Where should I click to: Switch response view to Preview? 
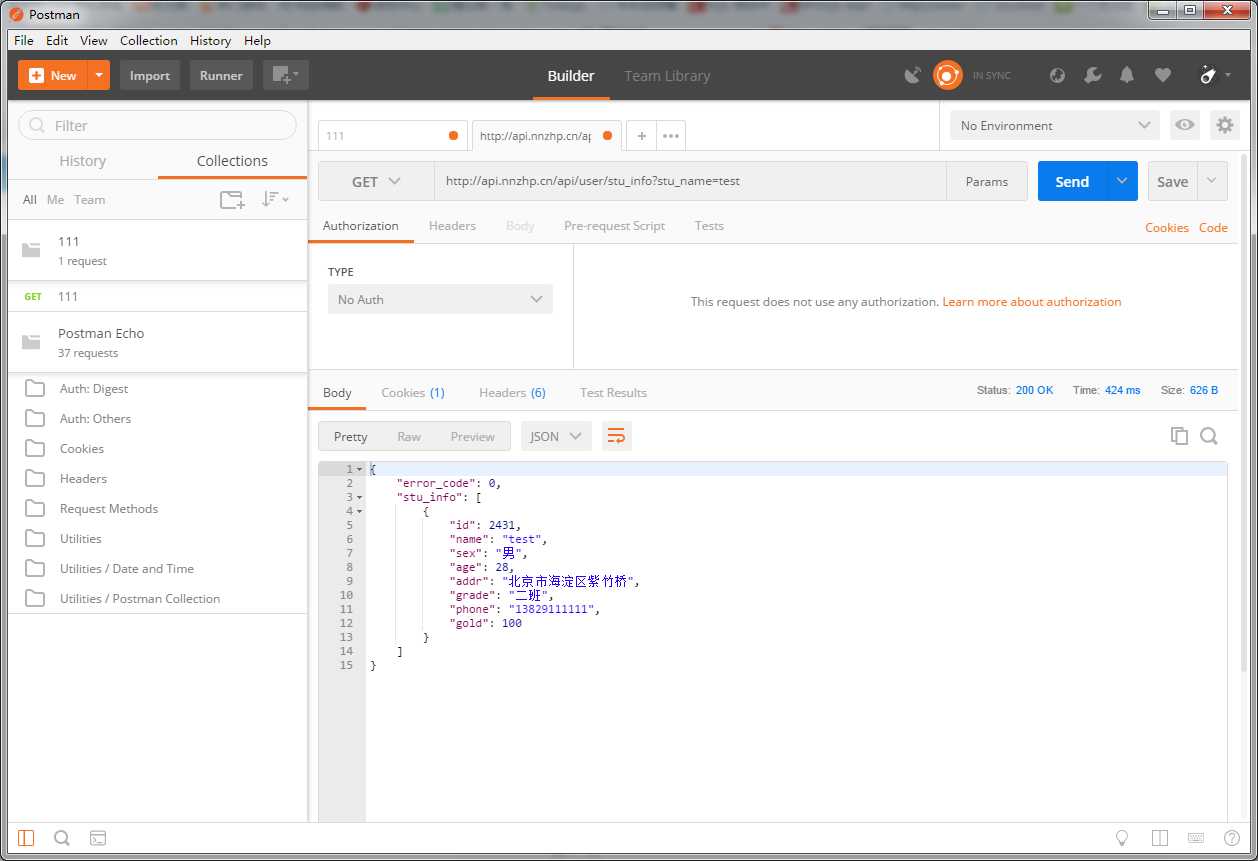tap(472, 436)
